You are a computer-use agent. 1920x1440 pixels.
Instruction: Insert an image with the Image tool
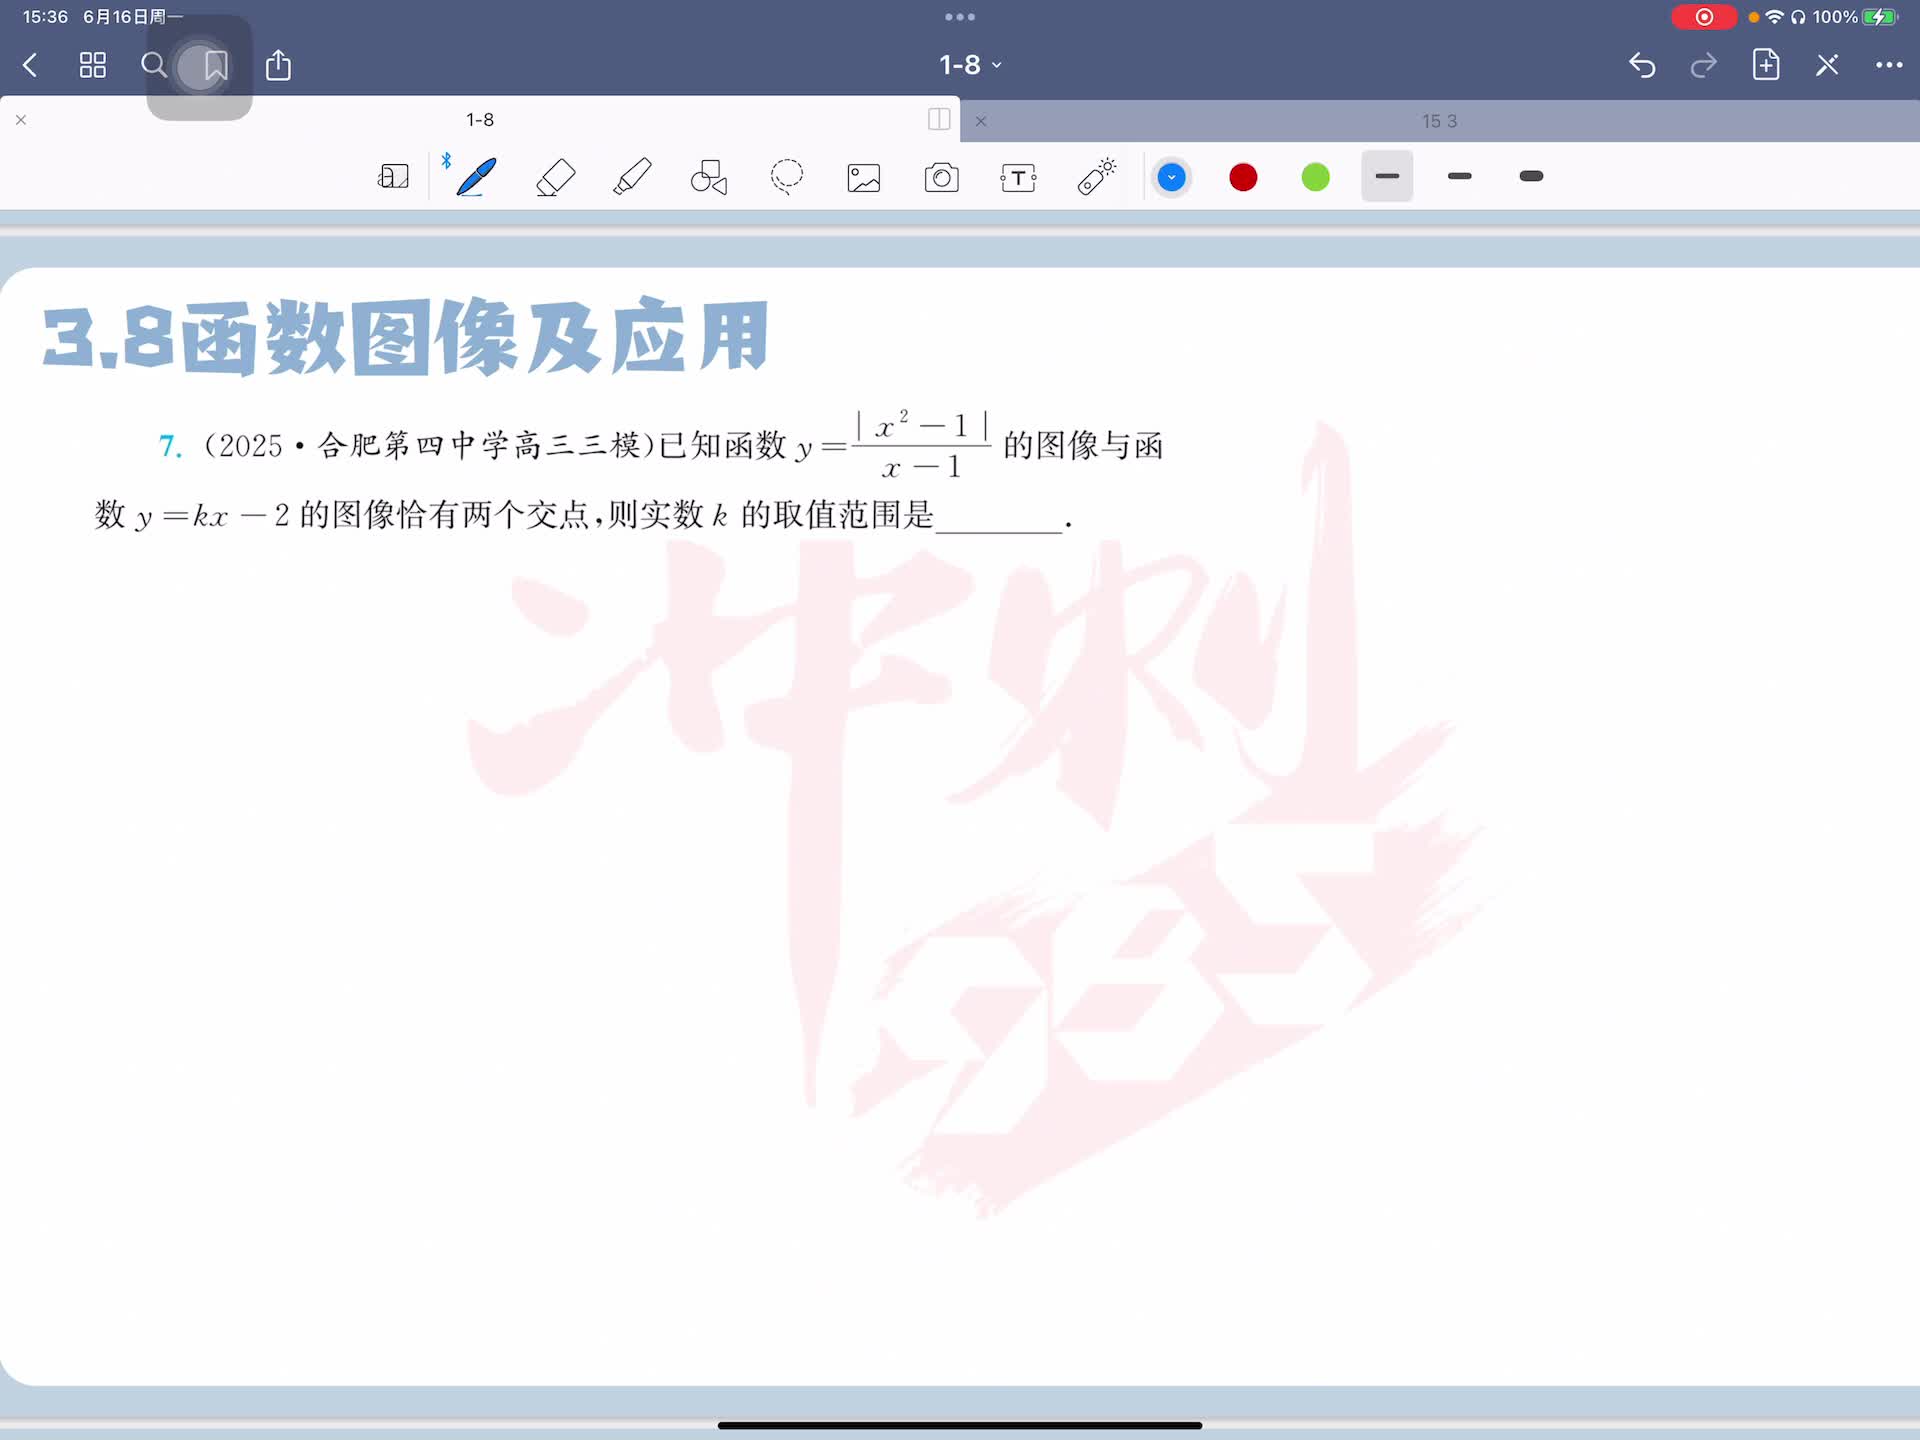pos(864,177)
